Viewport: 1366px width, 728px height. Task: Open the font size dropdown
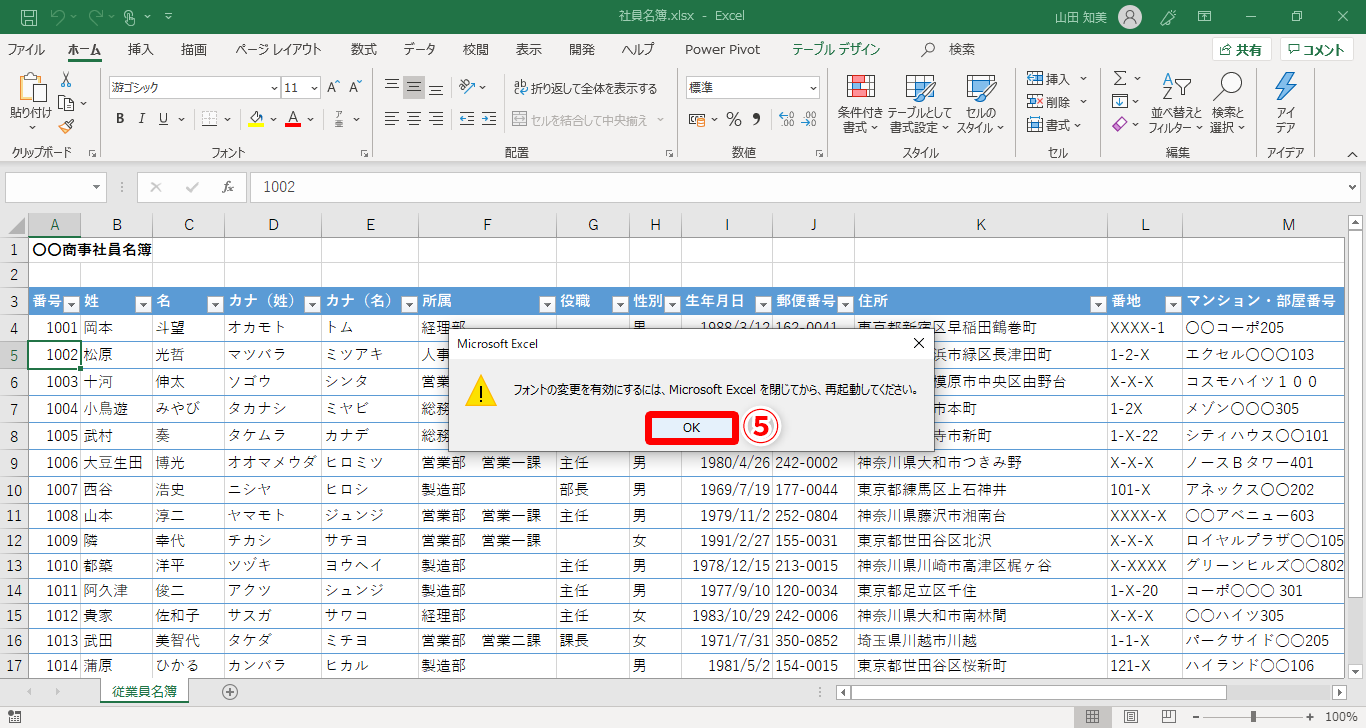(315, 88)
